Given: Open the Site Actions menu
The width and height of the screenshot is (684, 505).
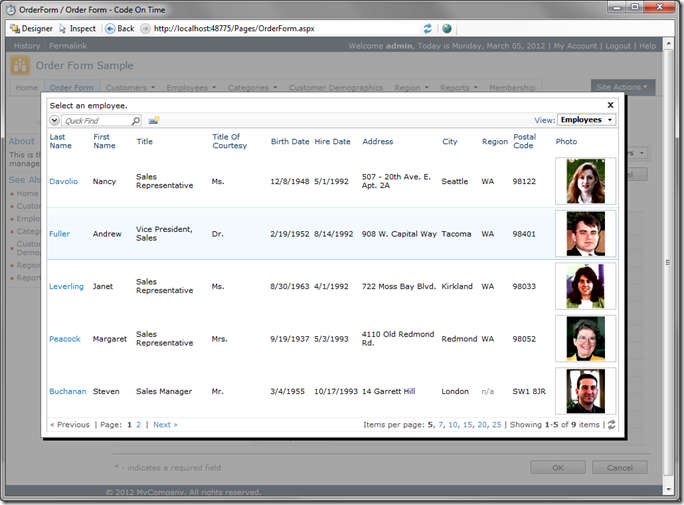Looking at the screenshot, I should [x=623, y=87].
